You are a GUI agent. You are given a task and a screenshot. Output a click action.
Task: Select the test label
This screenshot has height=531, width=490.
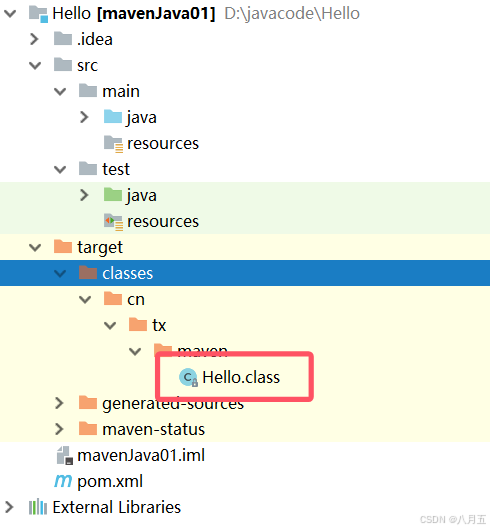coord(116,169)
